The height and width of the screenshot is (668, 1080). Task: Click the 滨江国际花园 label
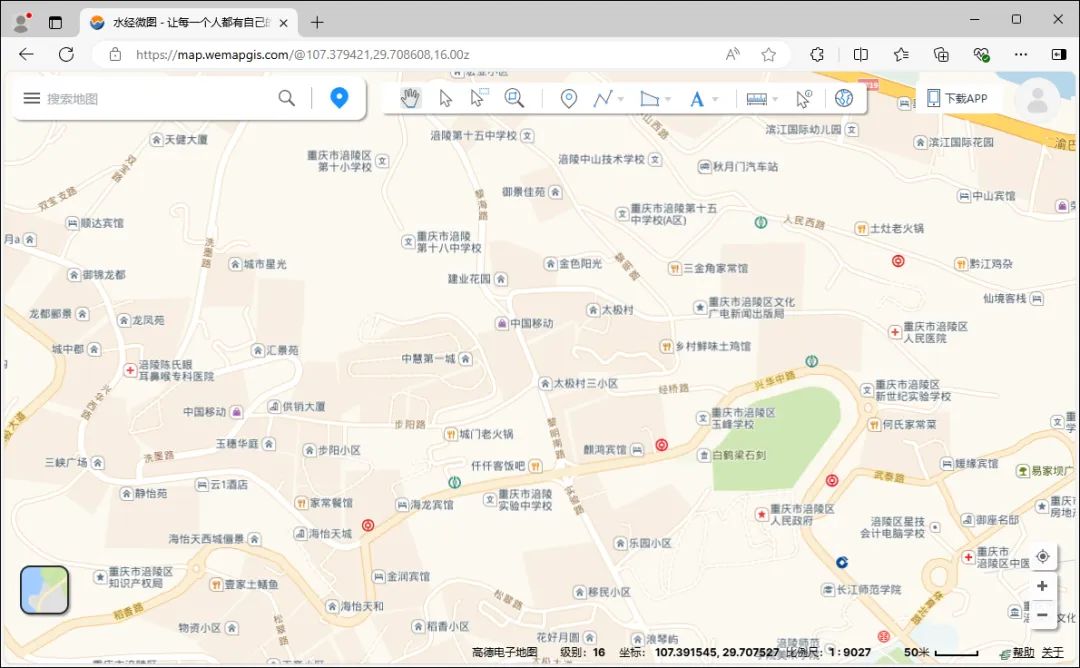(x=962, y=142)
